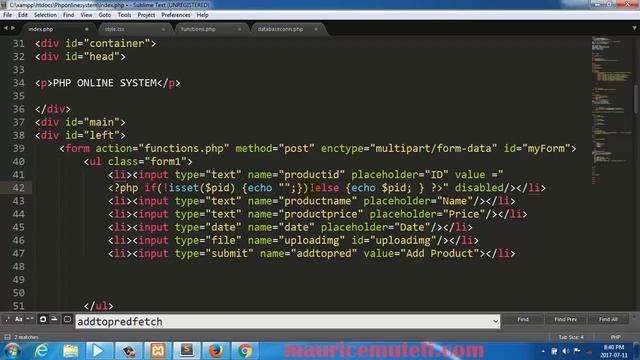The image size is (640, 360).
Task: Toggle case sensitive search option
Action: 19,319
